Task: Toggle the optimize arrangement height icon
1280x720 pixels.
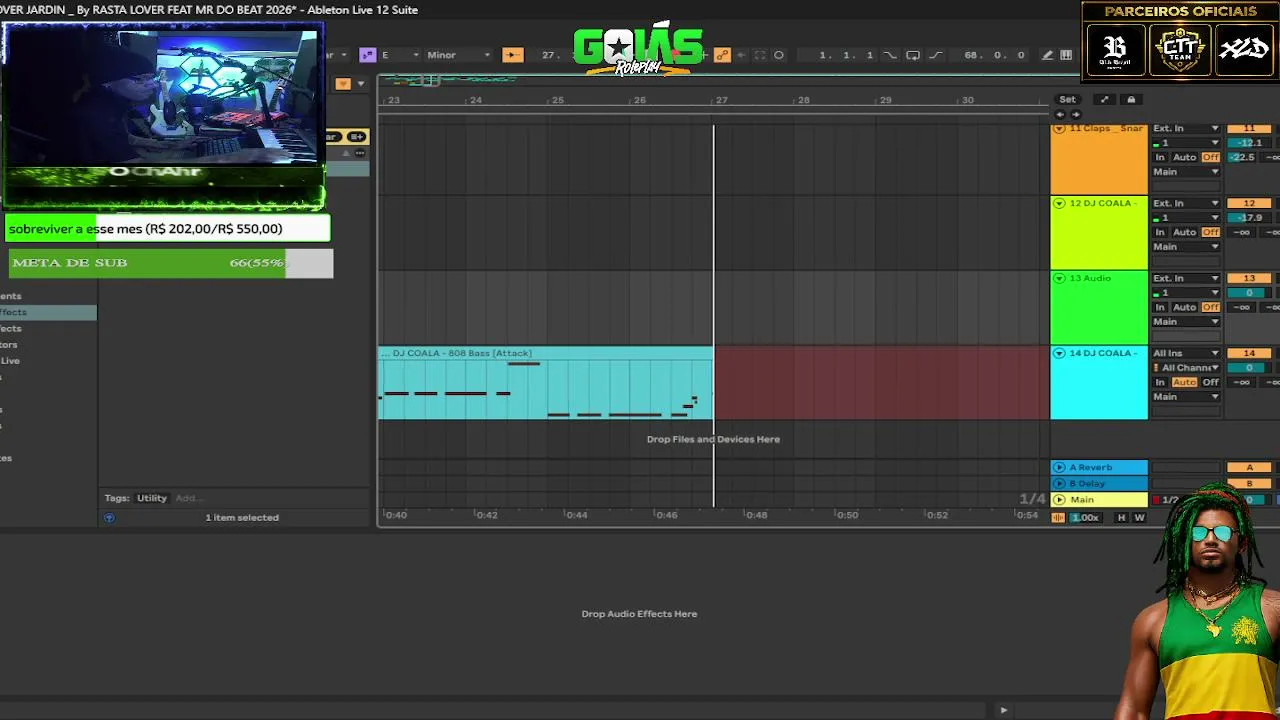Action: (x=1104, y=99)
